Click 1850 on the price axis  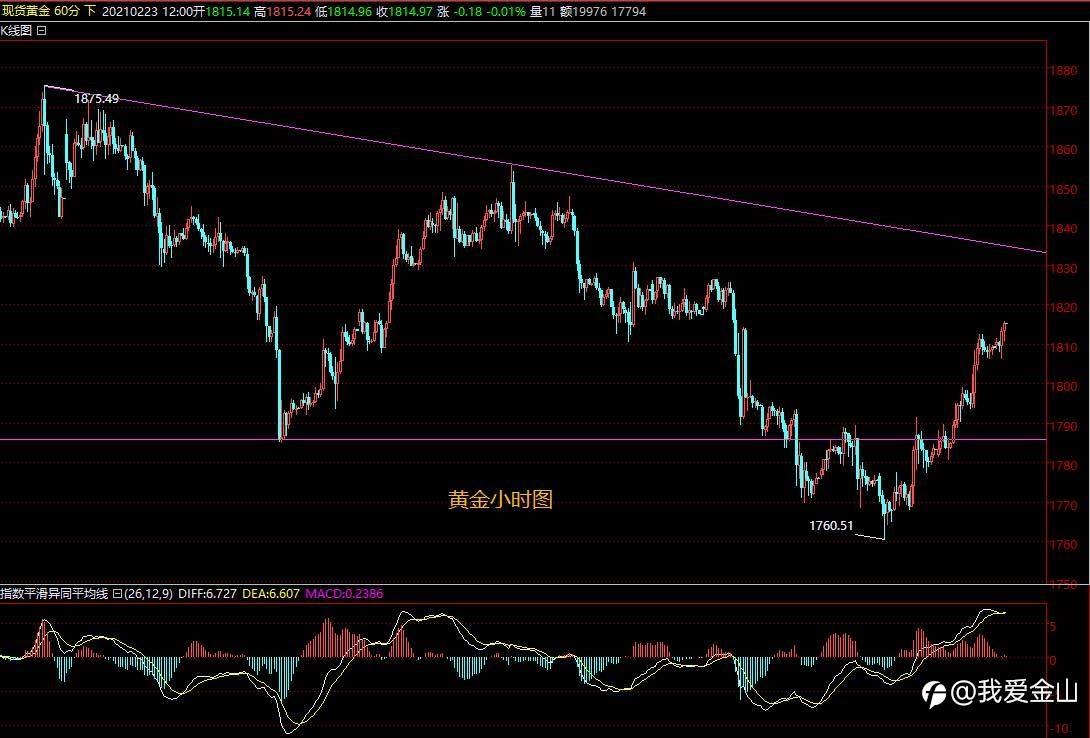pos(1064,189)
